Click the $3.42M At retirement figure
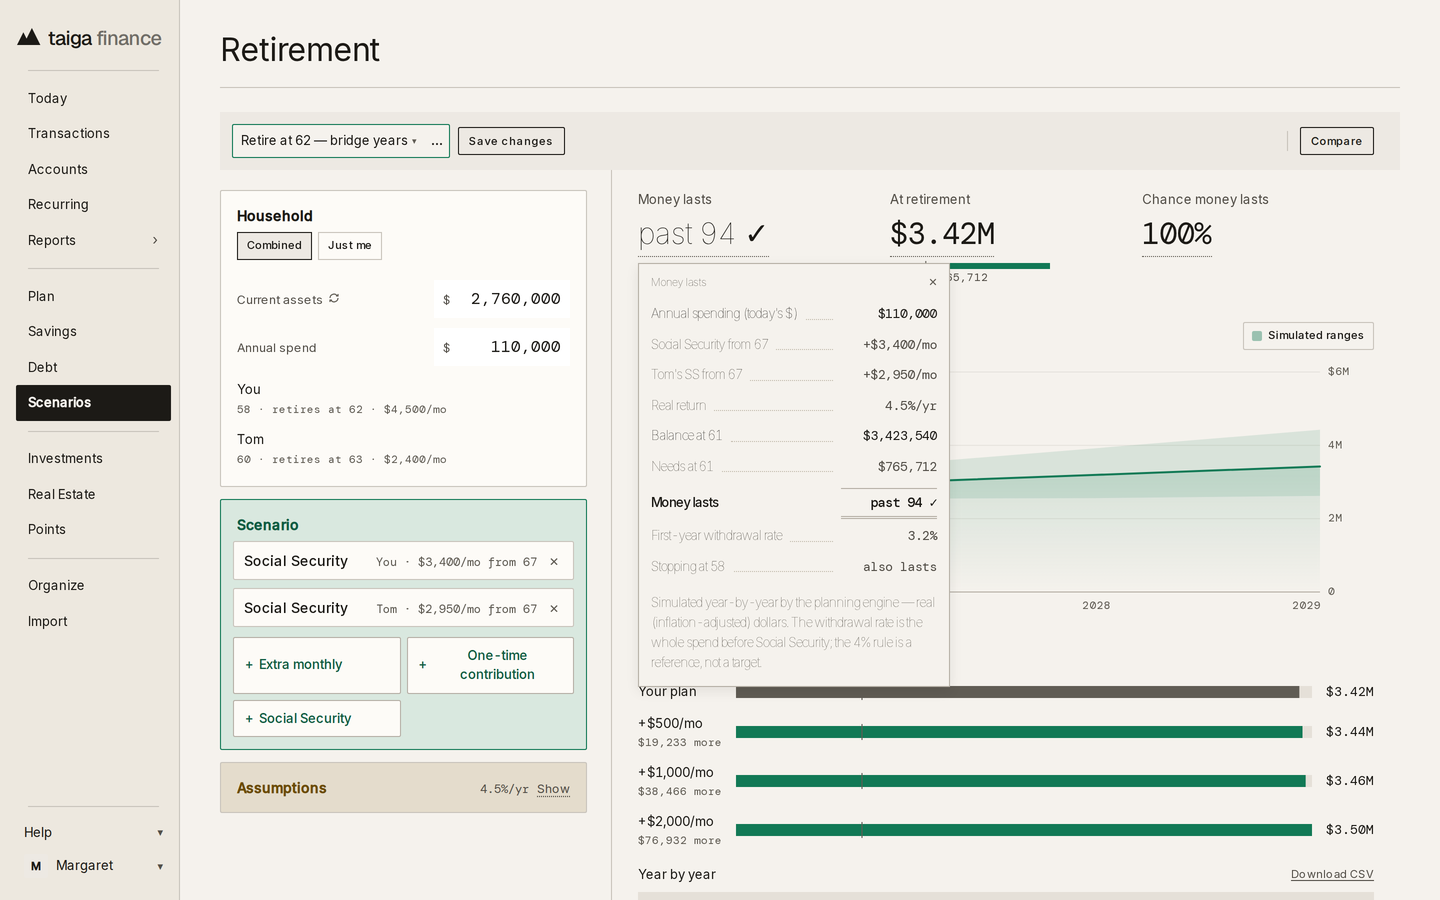The image size is (1440, 900). point(942,234)
